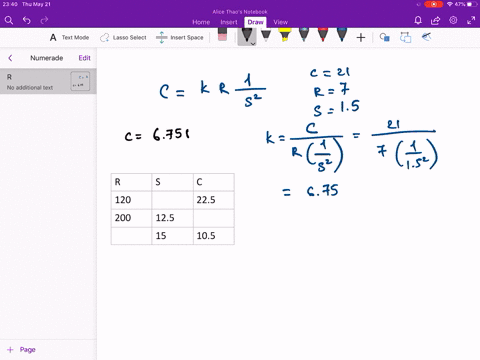Select the black pen tool
480x360 pixels.
(247, 35)
